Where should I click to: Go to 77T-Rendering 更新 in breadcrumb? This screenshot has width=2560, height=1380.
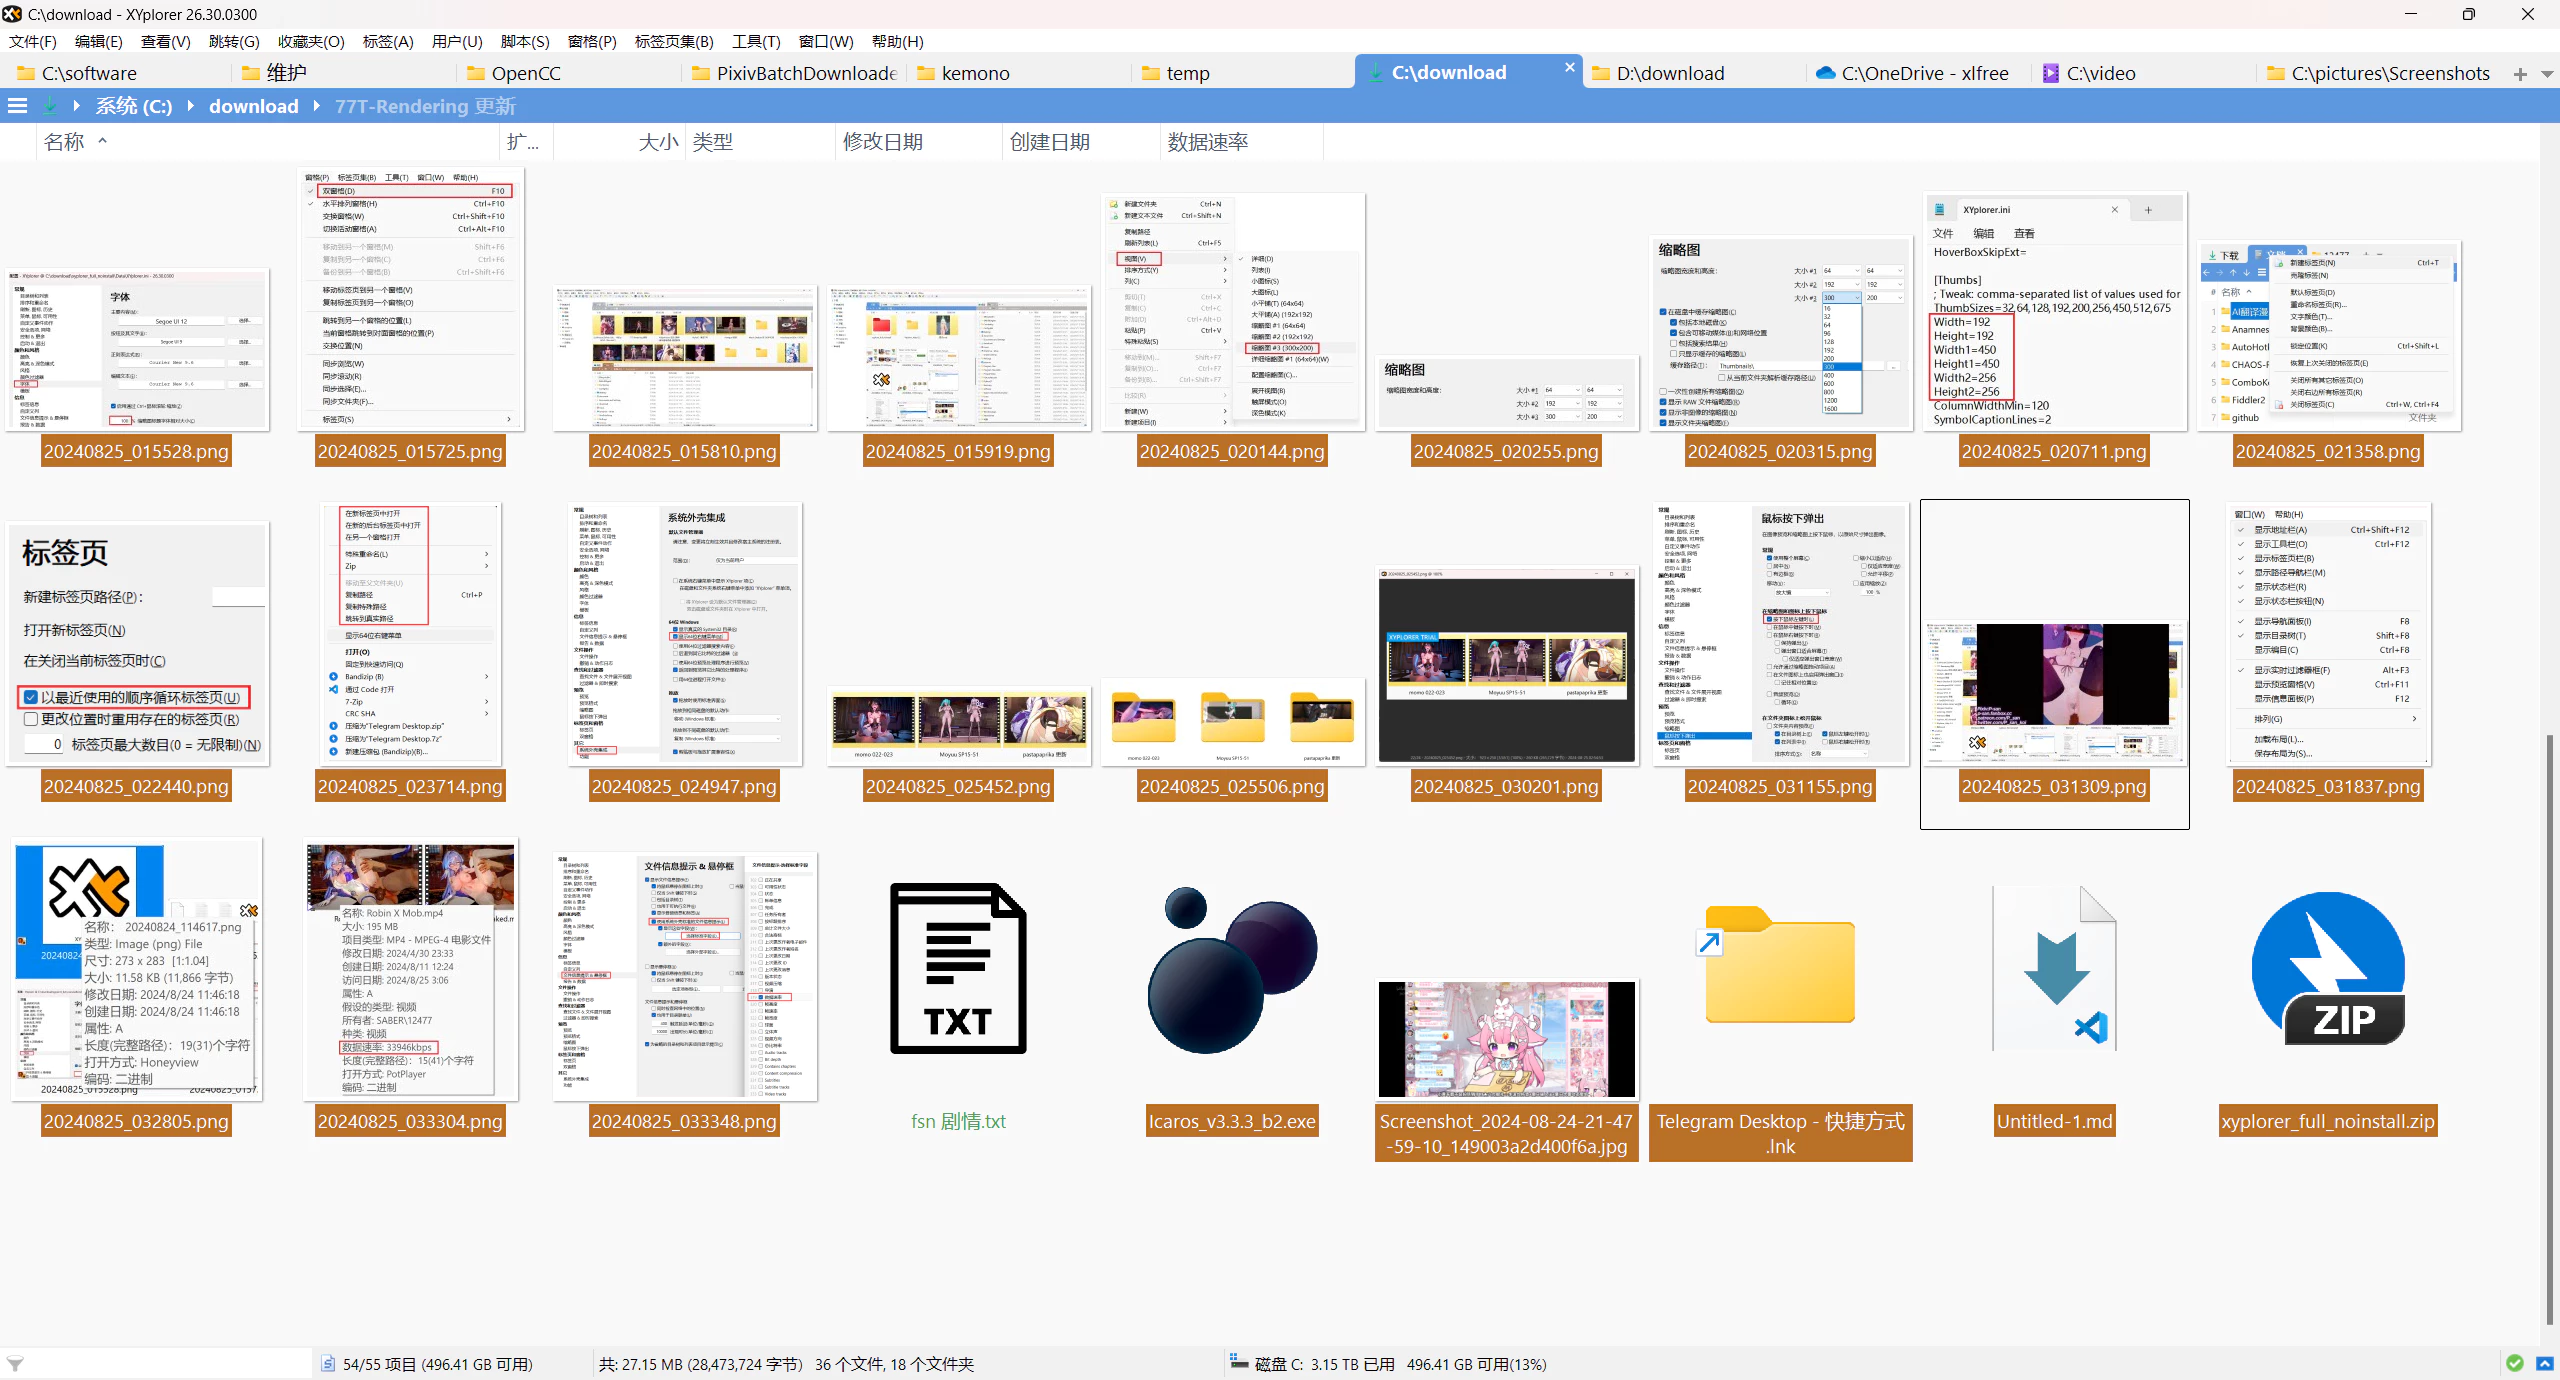[x=425, y=106]
